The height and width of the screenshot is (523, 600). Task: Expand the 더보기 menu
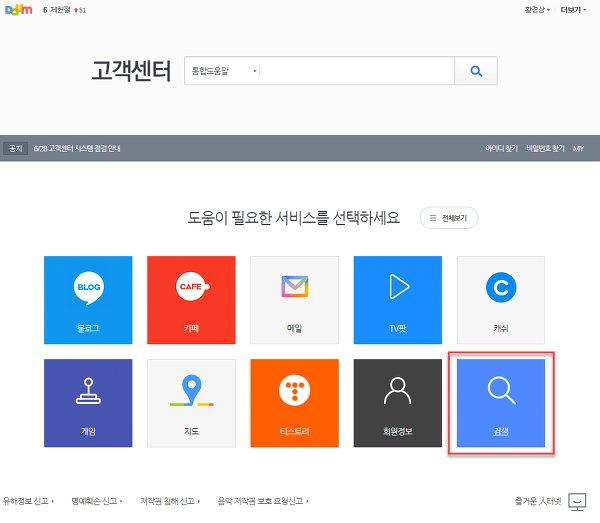(573, 10)
